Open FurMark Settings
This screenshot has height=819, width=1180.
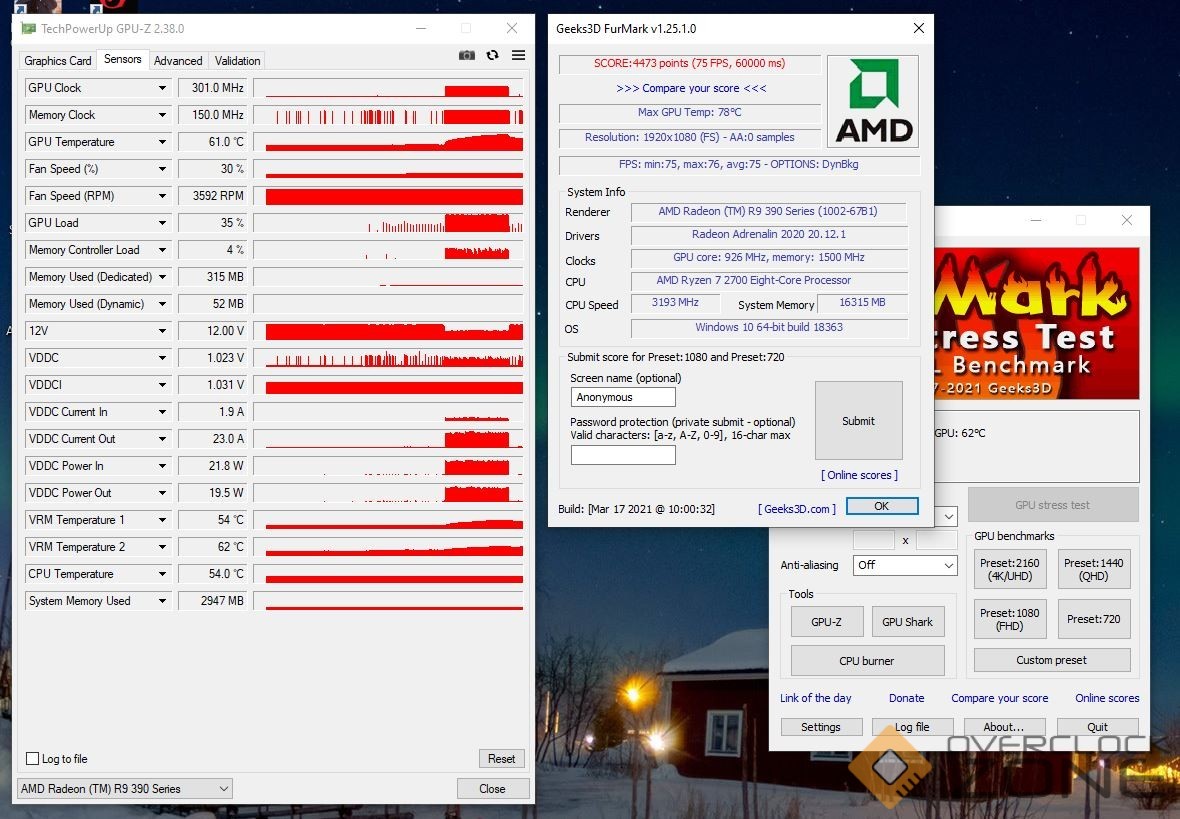(x=820, y=727)
